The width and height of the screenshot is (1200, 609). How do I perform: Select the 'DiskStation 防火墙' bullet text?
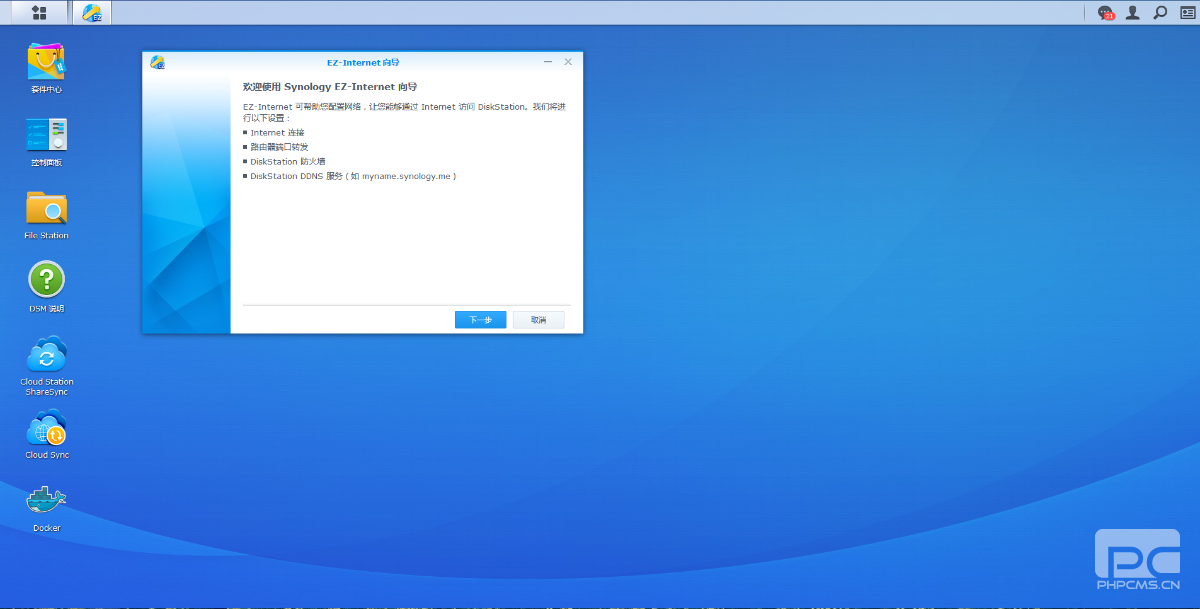point(288,161)
